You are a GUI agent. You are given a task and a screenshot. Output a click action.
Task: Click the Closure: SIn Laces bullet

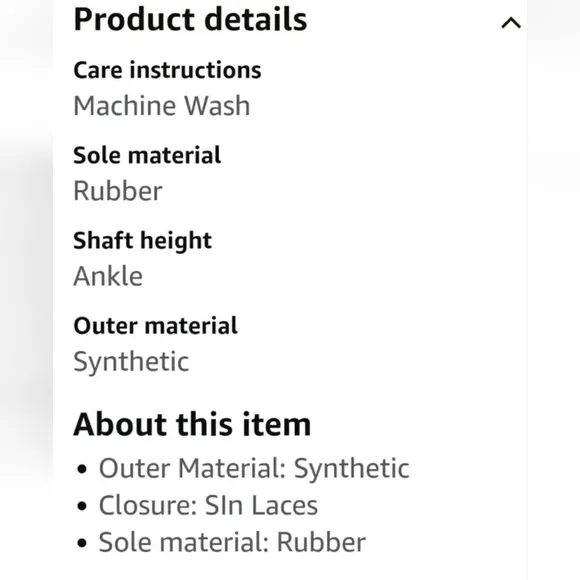coord(208,505)
